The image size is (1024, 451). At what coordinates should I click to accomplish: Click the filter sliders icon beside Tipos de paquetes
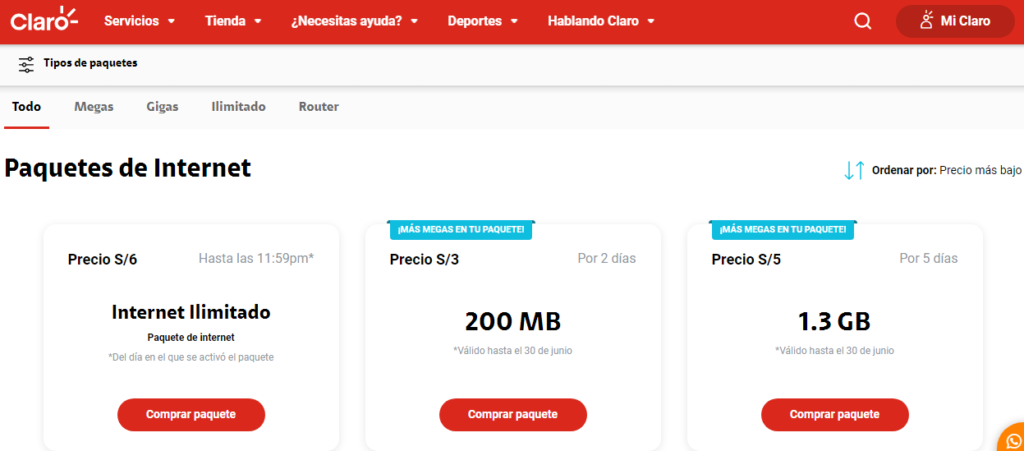click(26, 64)
